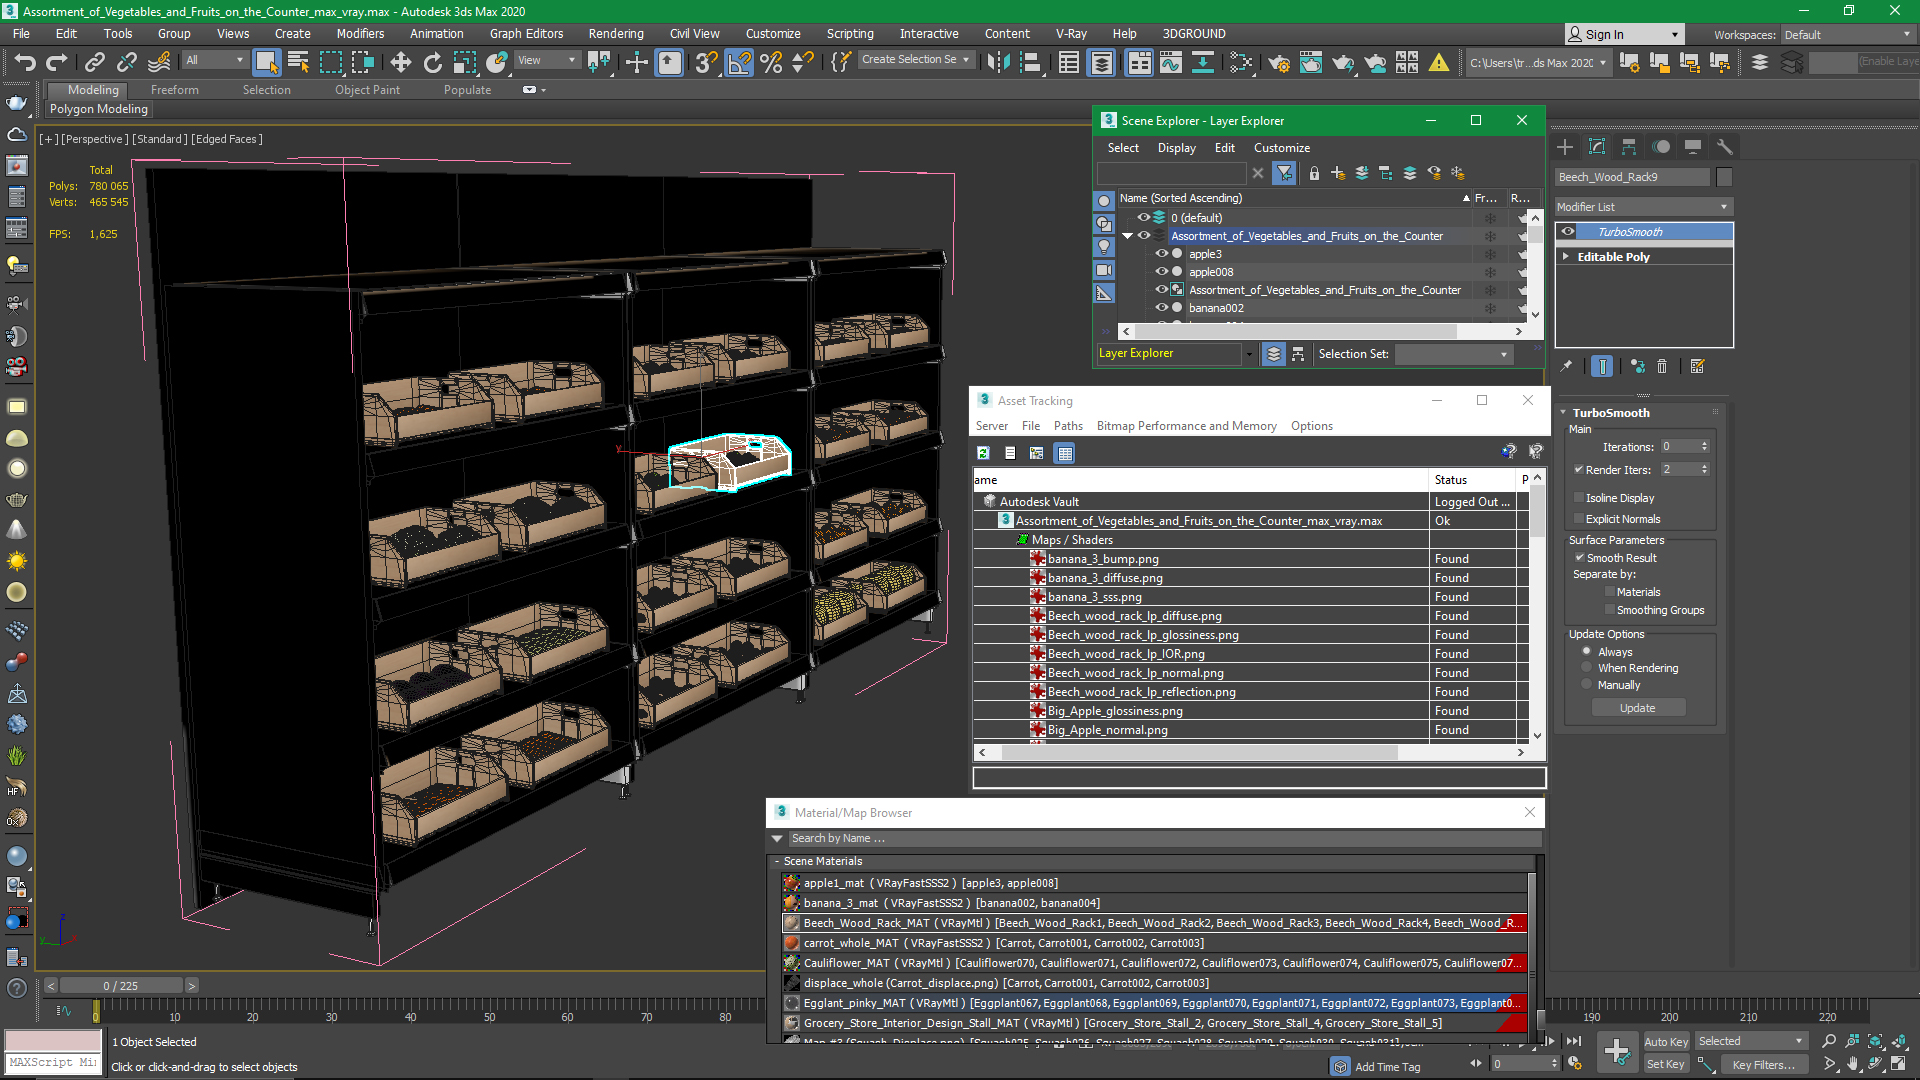
Task: Toggle Scene Explorer filter funnel icon
Action: [x=1285, y=173]
